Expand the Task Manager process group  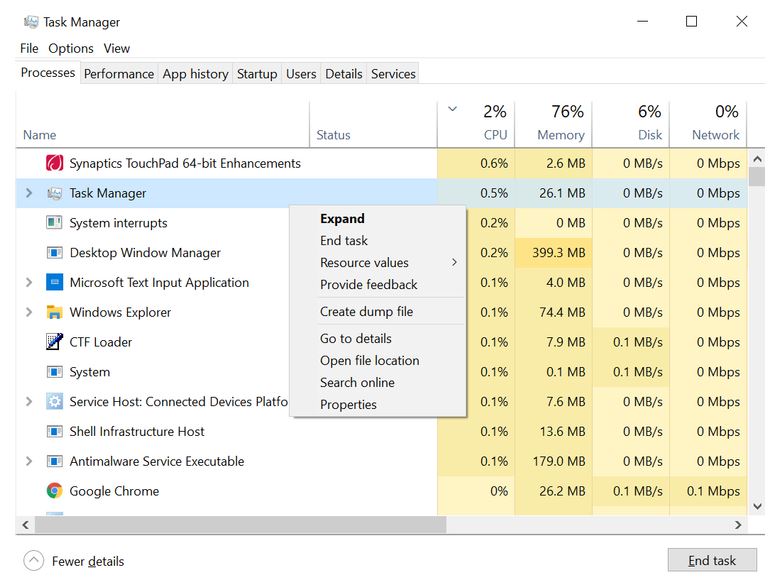click(29, 193)
